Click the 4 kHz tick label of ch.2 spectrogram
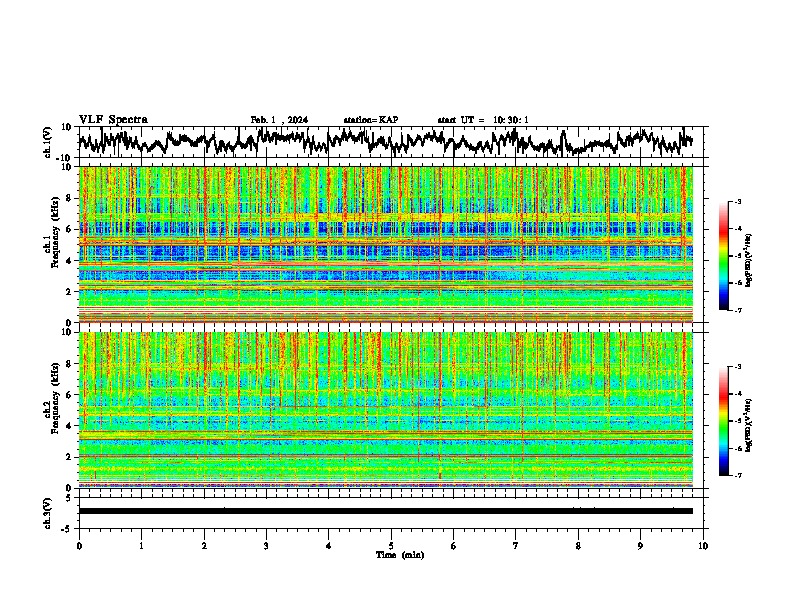Viewport: 792px width, 612px height. pyautogui.click(x=70, y=426)
